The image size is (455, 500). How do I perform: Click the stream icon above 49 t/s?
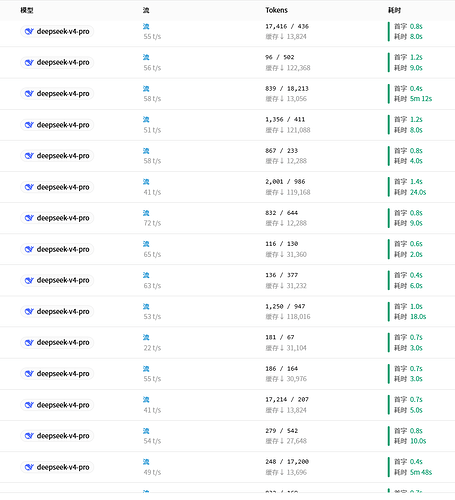click(146, 462)
